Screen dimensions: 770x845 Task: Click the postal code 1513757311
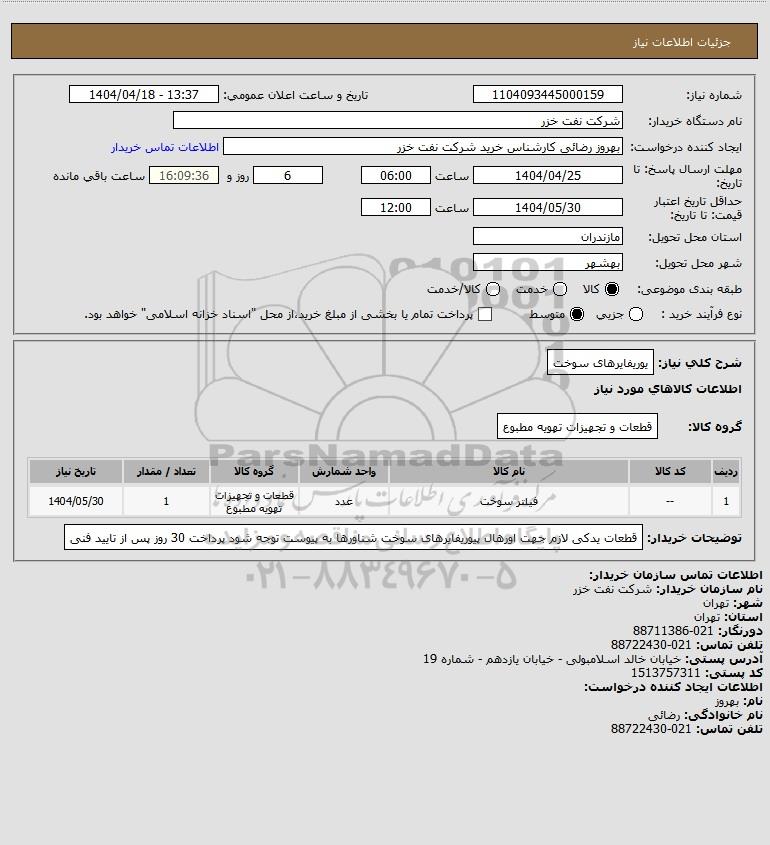pyautogui.click(x=665, y=673)
